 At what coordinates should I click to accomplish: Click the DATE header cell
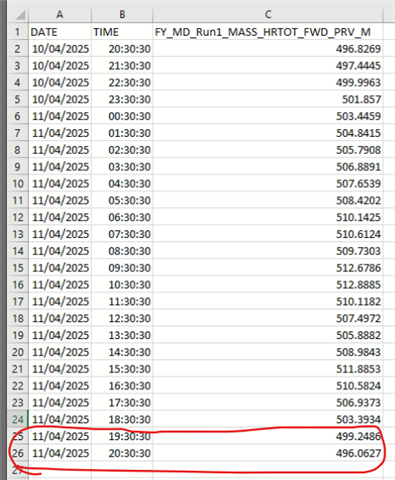60,32
